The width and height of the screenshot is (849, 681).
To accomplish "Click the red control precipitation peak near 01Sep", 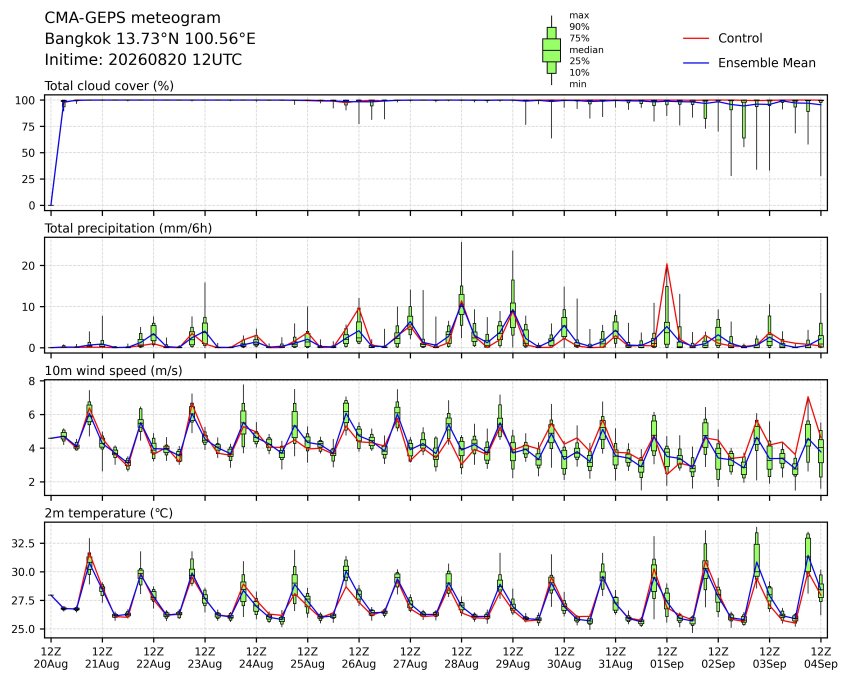I will point(667,265).
